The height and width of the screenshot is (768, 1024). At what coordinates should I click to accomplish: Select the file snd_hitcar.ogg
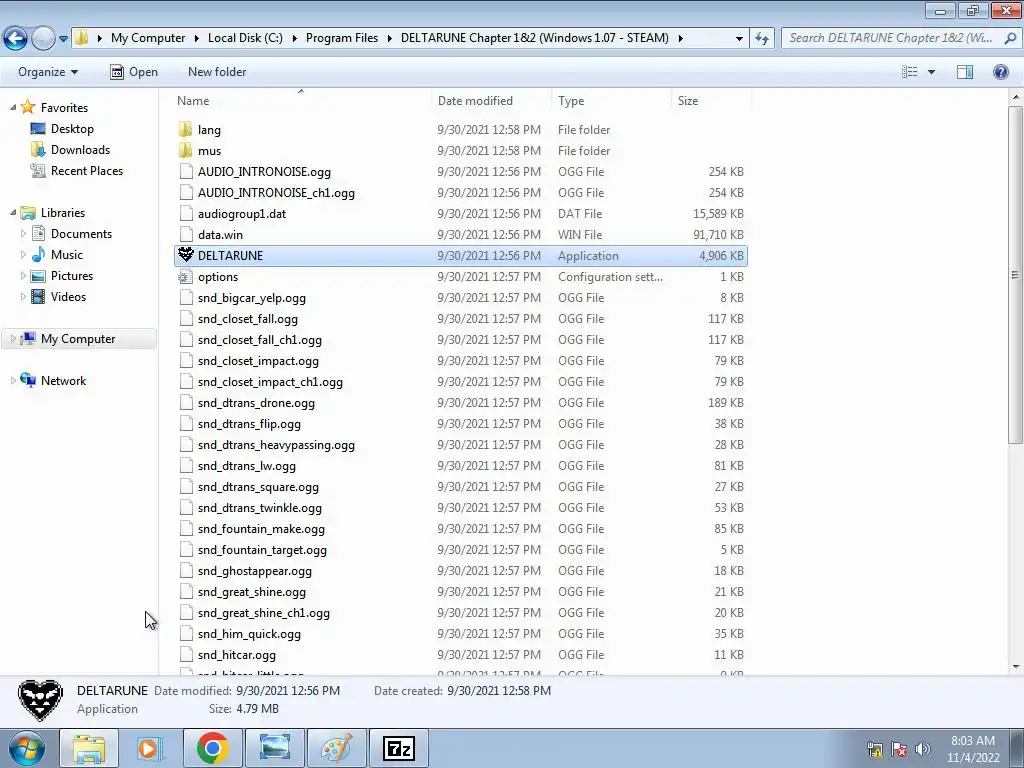[236, 654]
